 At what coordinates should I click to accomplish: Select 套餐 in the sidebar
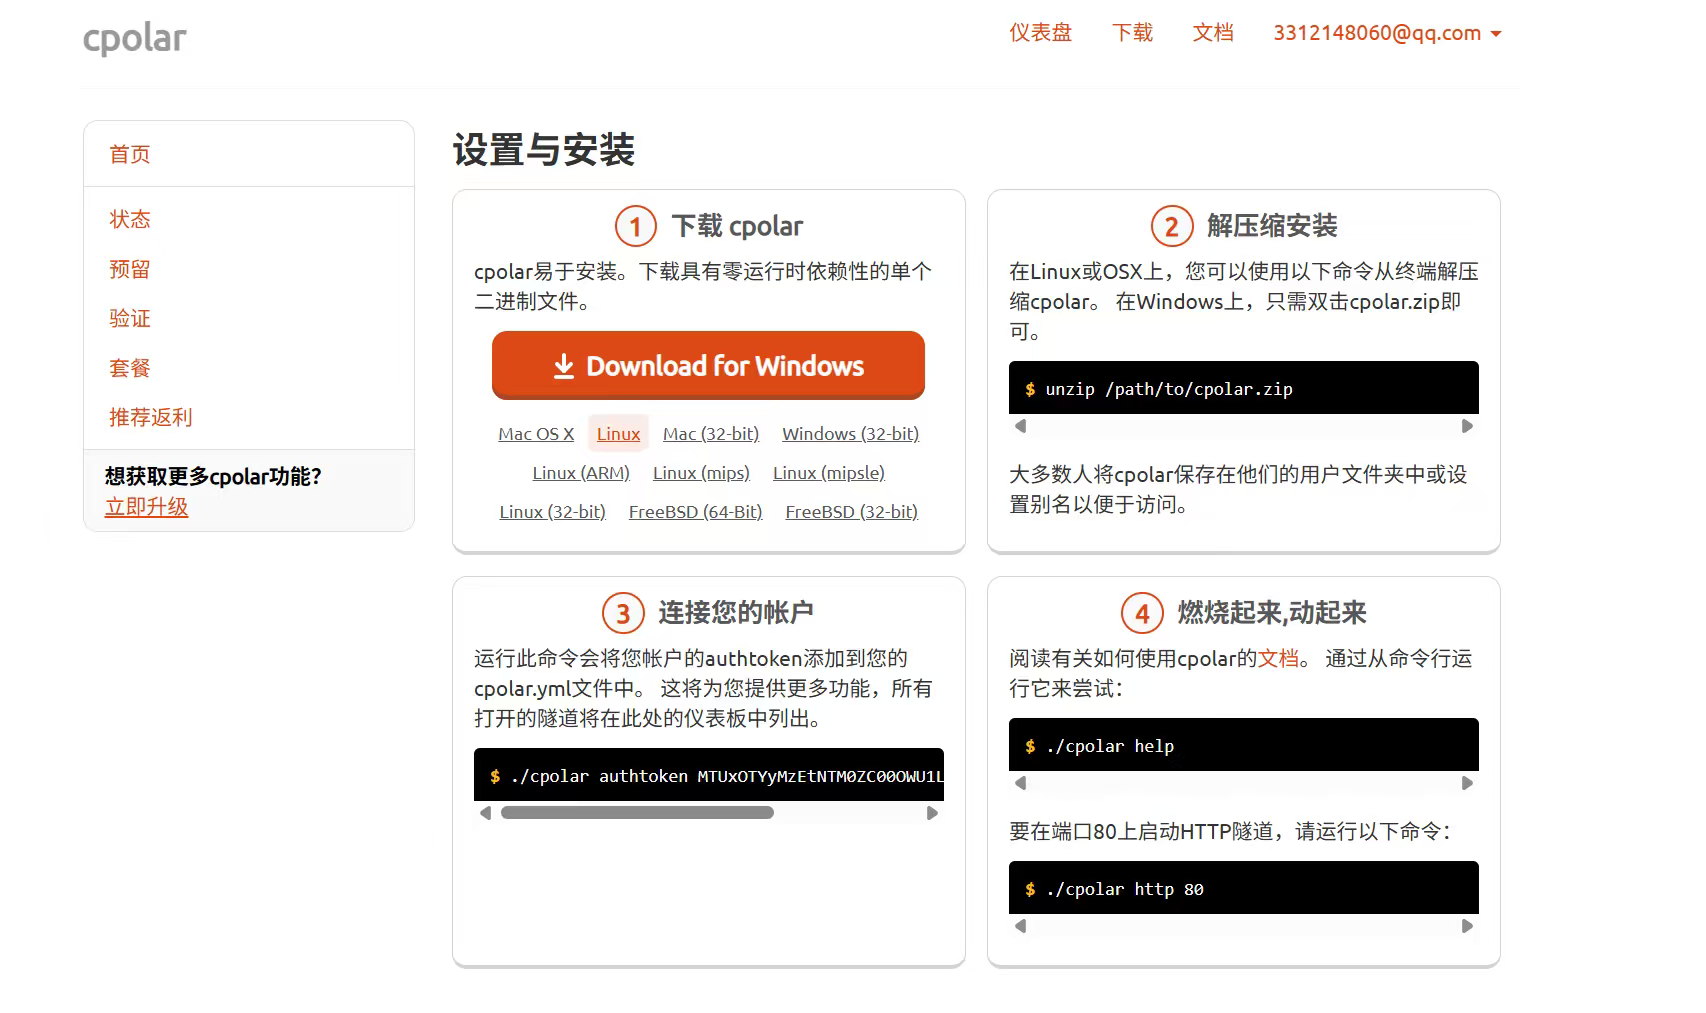coord(130,368)
